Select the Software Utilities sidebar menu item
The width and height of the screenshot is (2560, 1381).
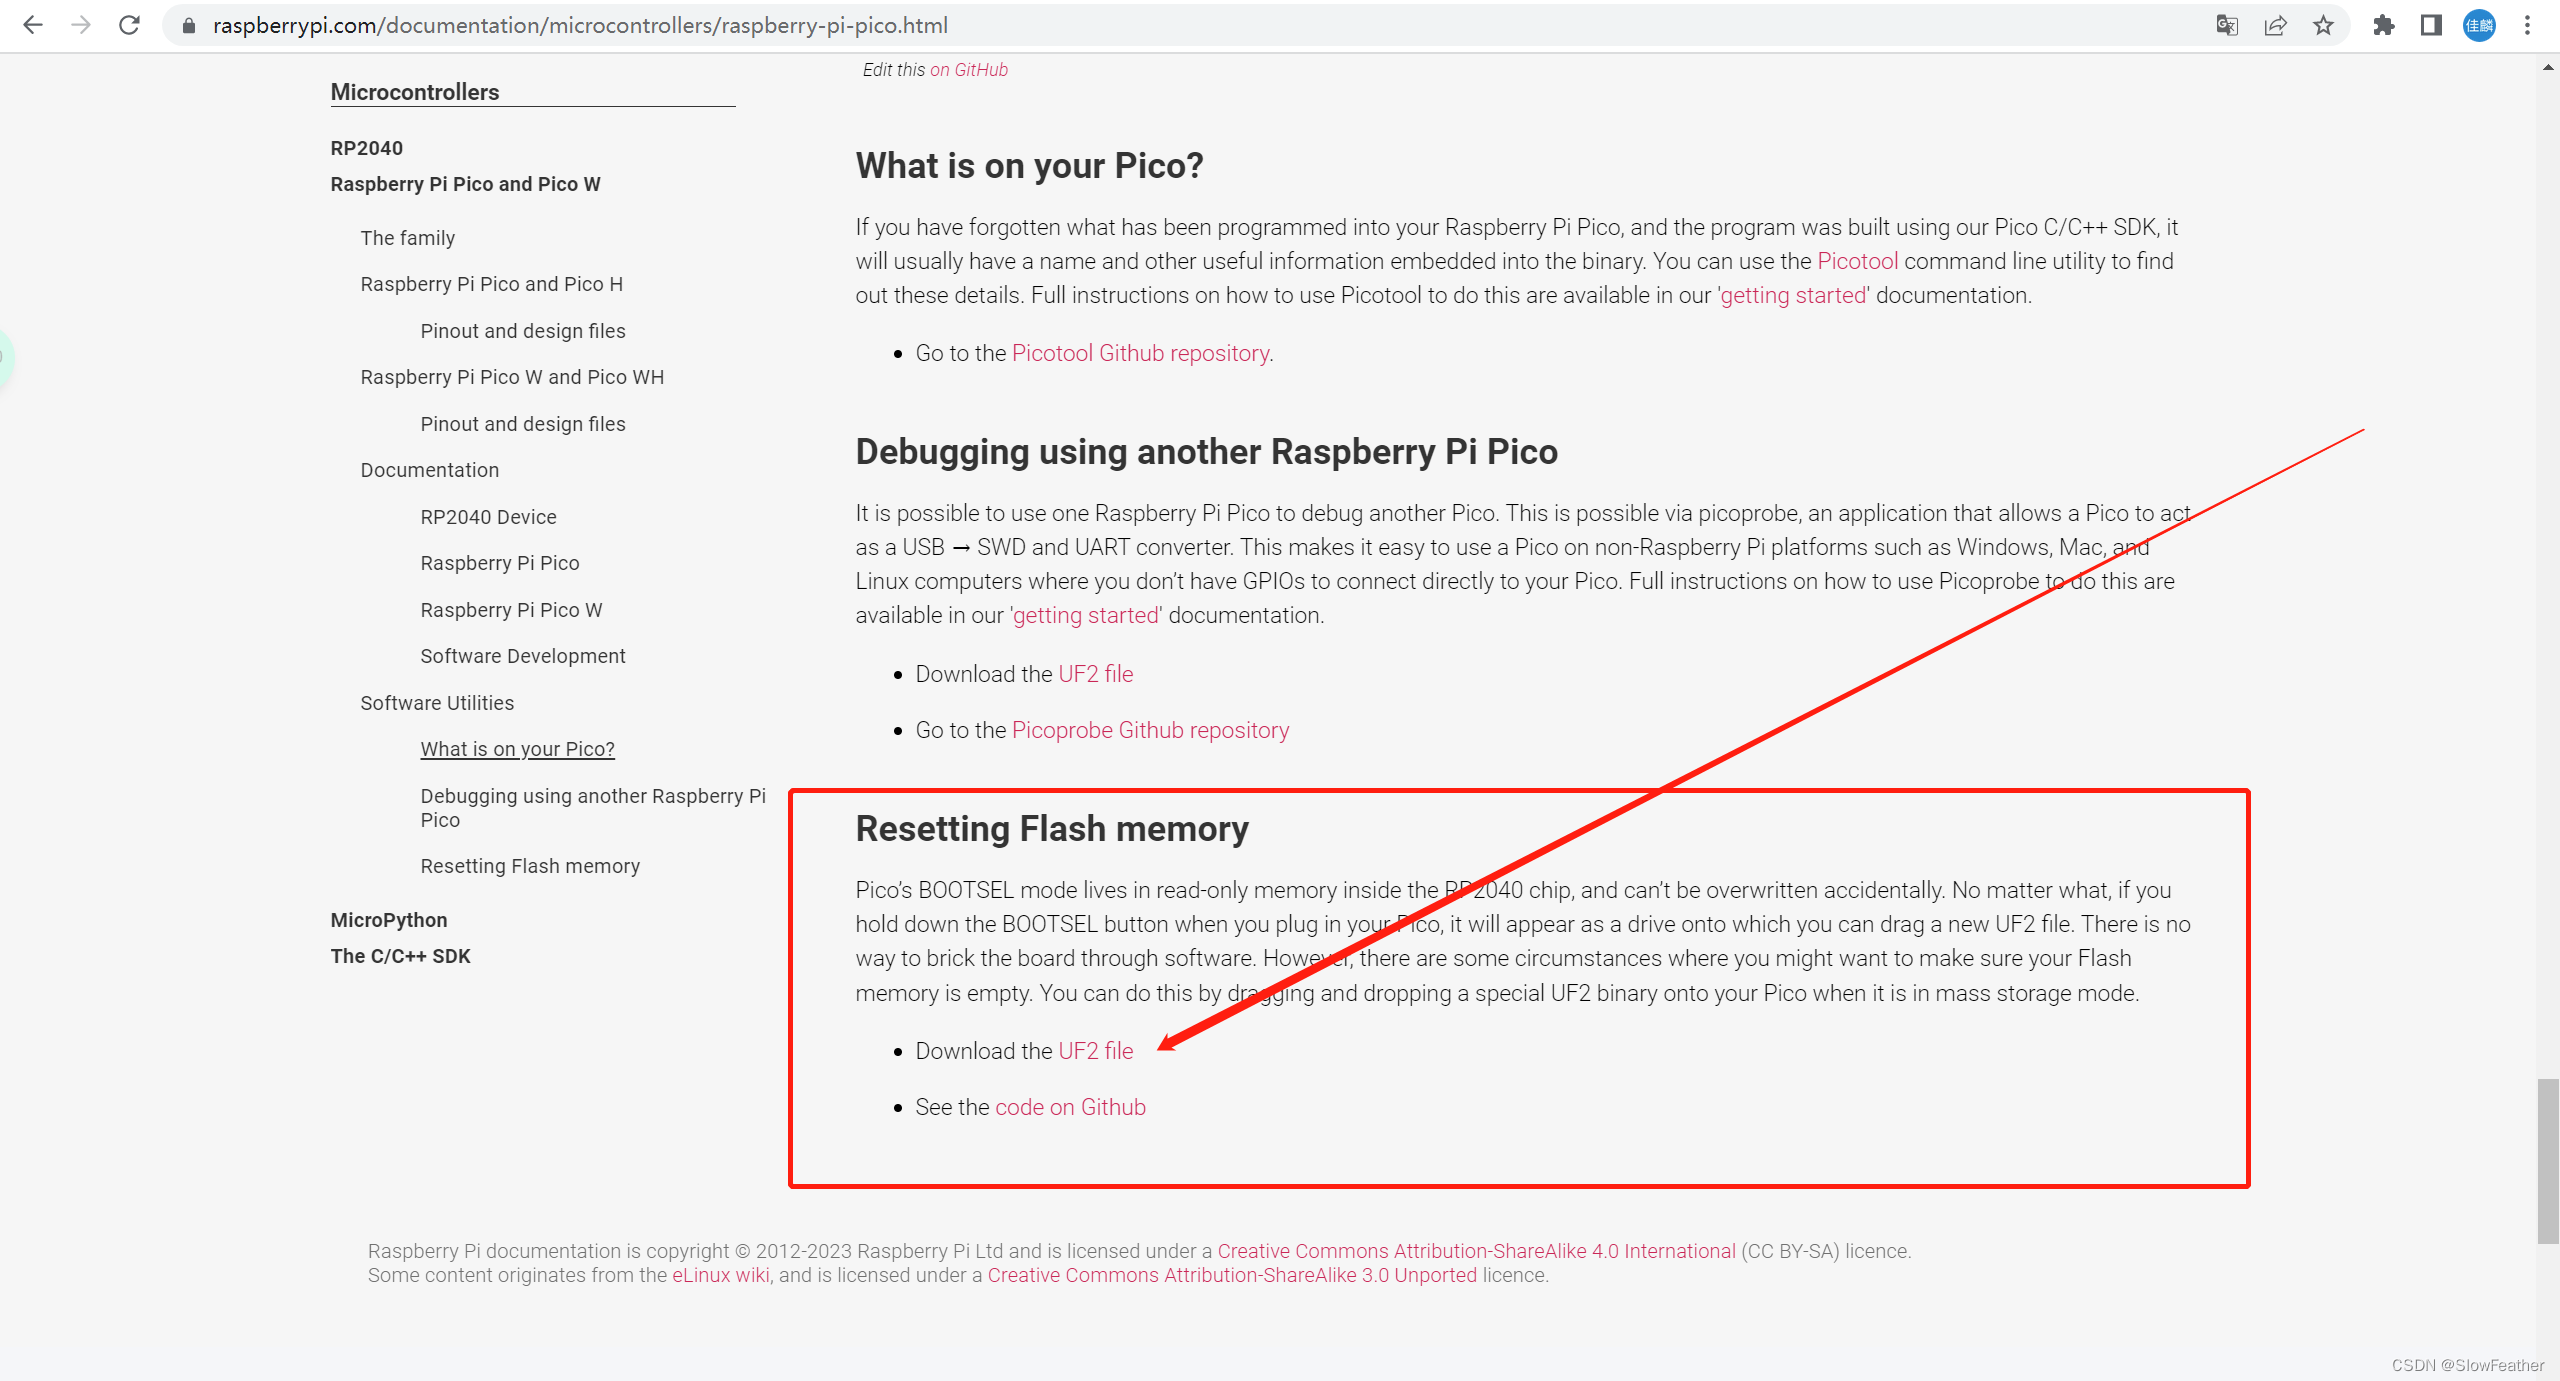435,699
